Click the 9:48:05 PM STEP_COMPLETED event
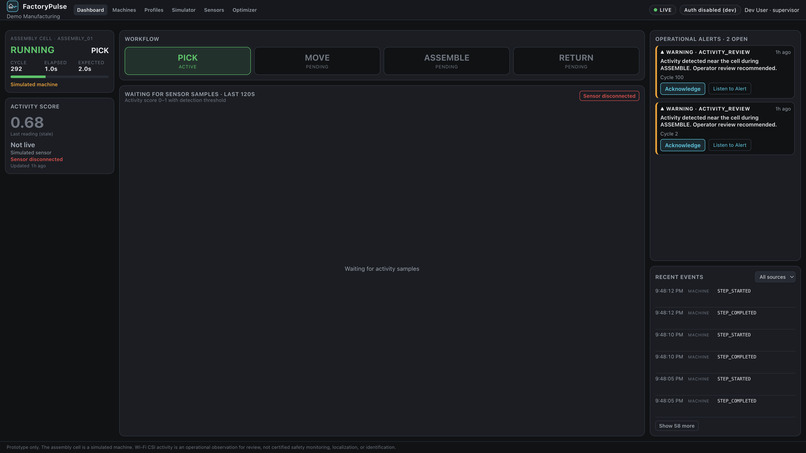This screenshot has height=453, width=806. point(725,401)
